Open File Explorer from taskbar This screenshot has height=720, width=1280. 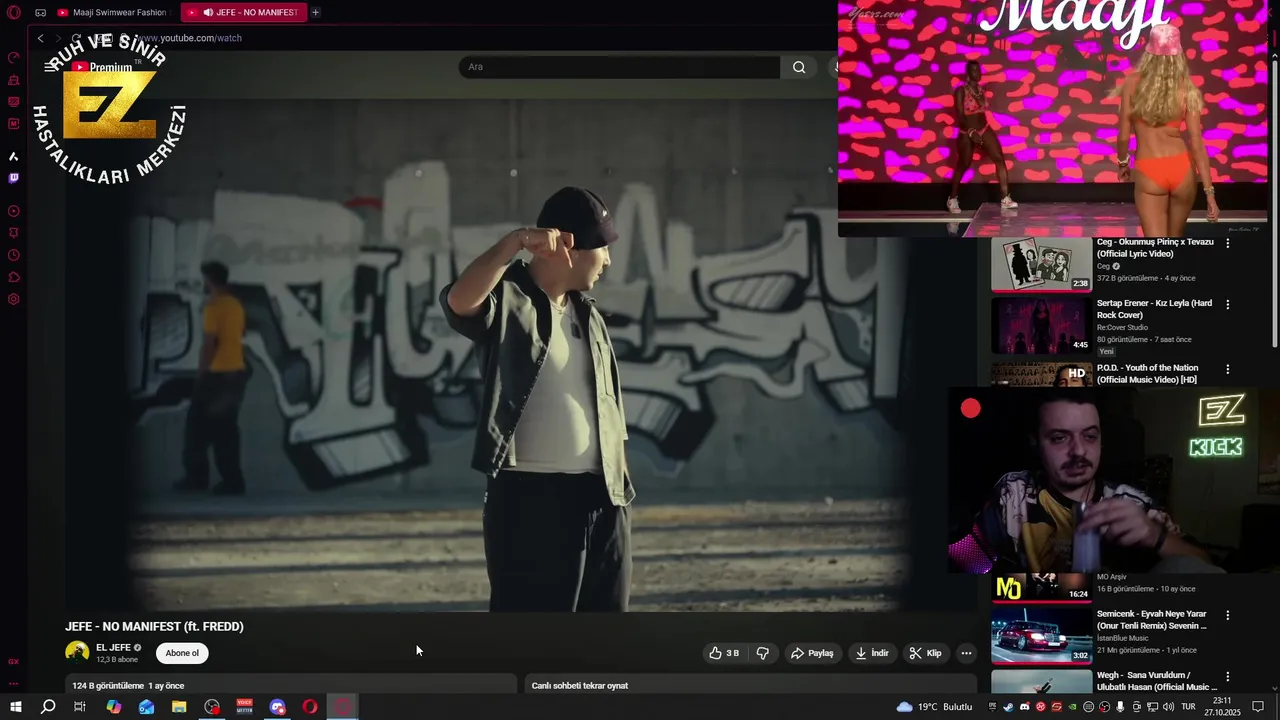(x=179, y=707)
